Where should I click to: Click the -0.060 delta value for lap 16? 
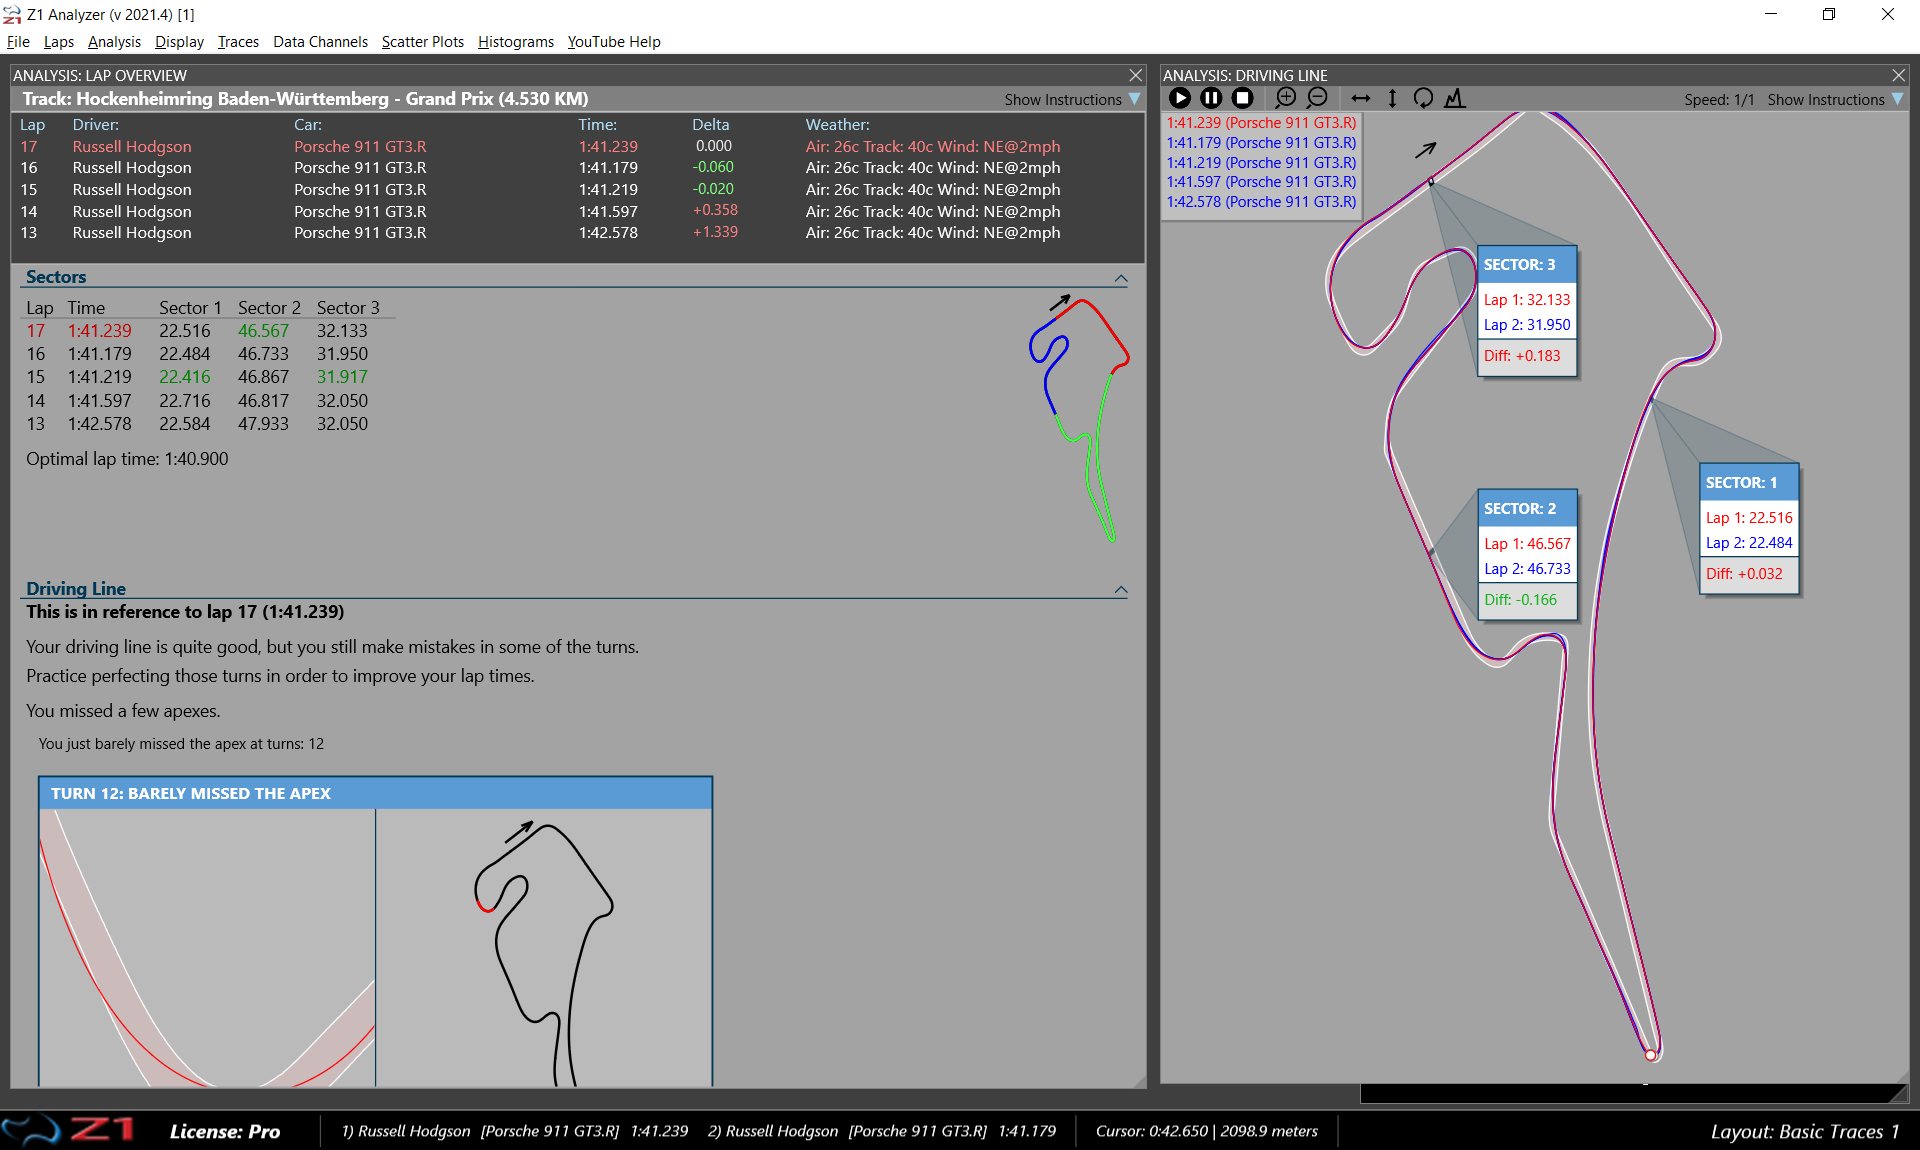(713, 167)
